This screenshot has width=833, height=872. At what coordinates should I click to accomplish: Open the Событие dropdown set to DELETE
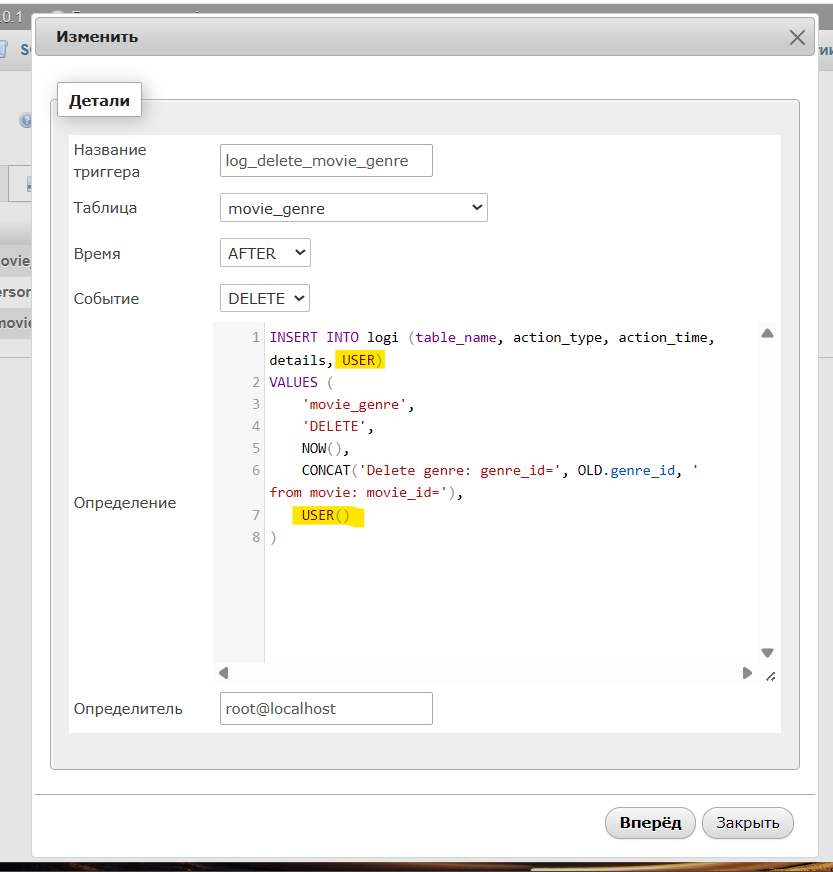pos(265,299)
